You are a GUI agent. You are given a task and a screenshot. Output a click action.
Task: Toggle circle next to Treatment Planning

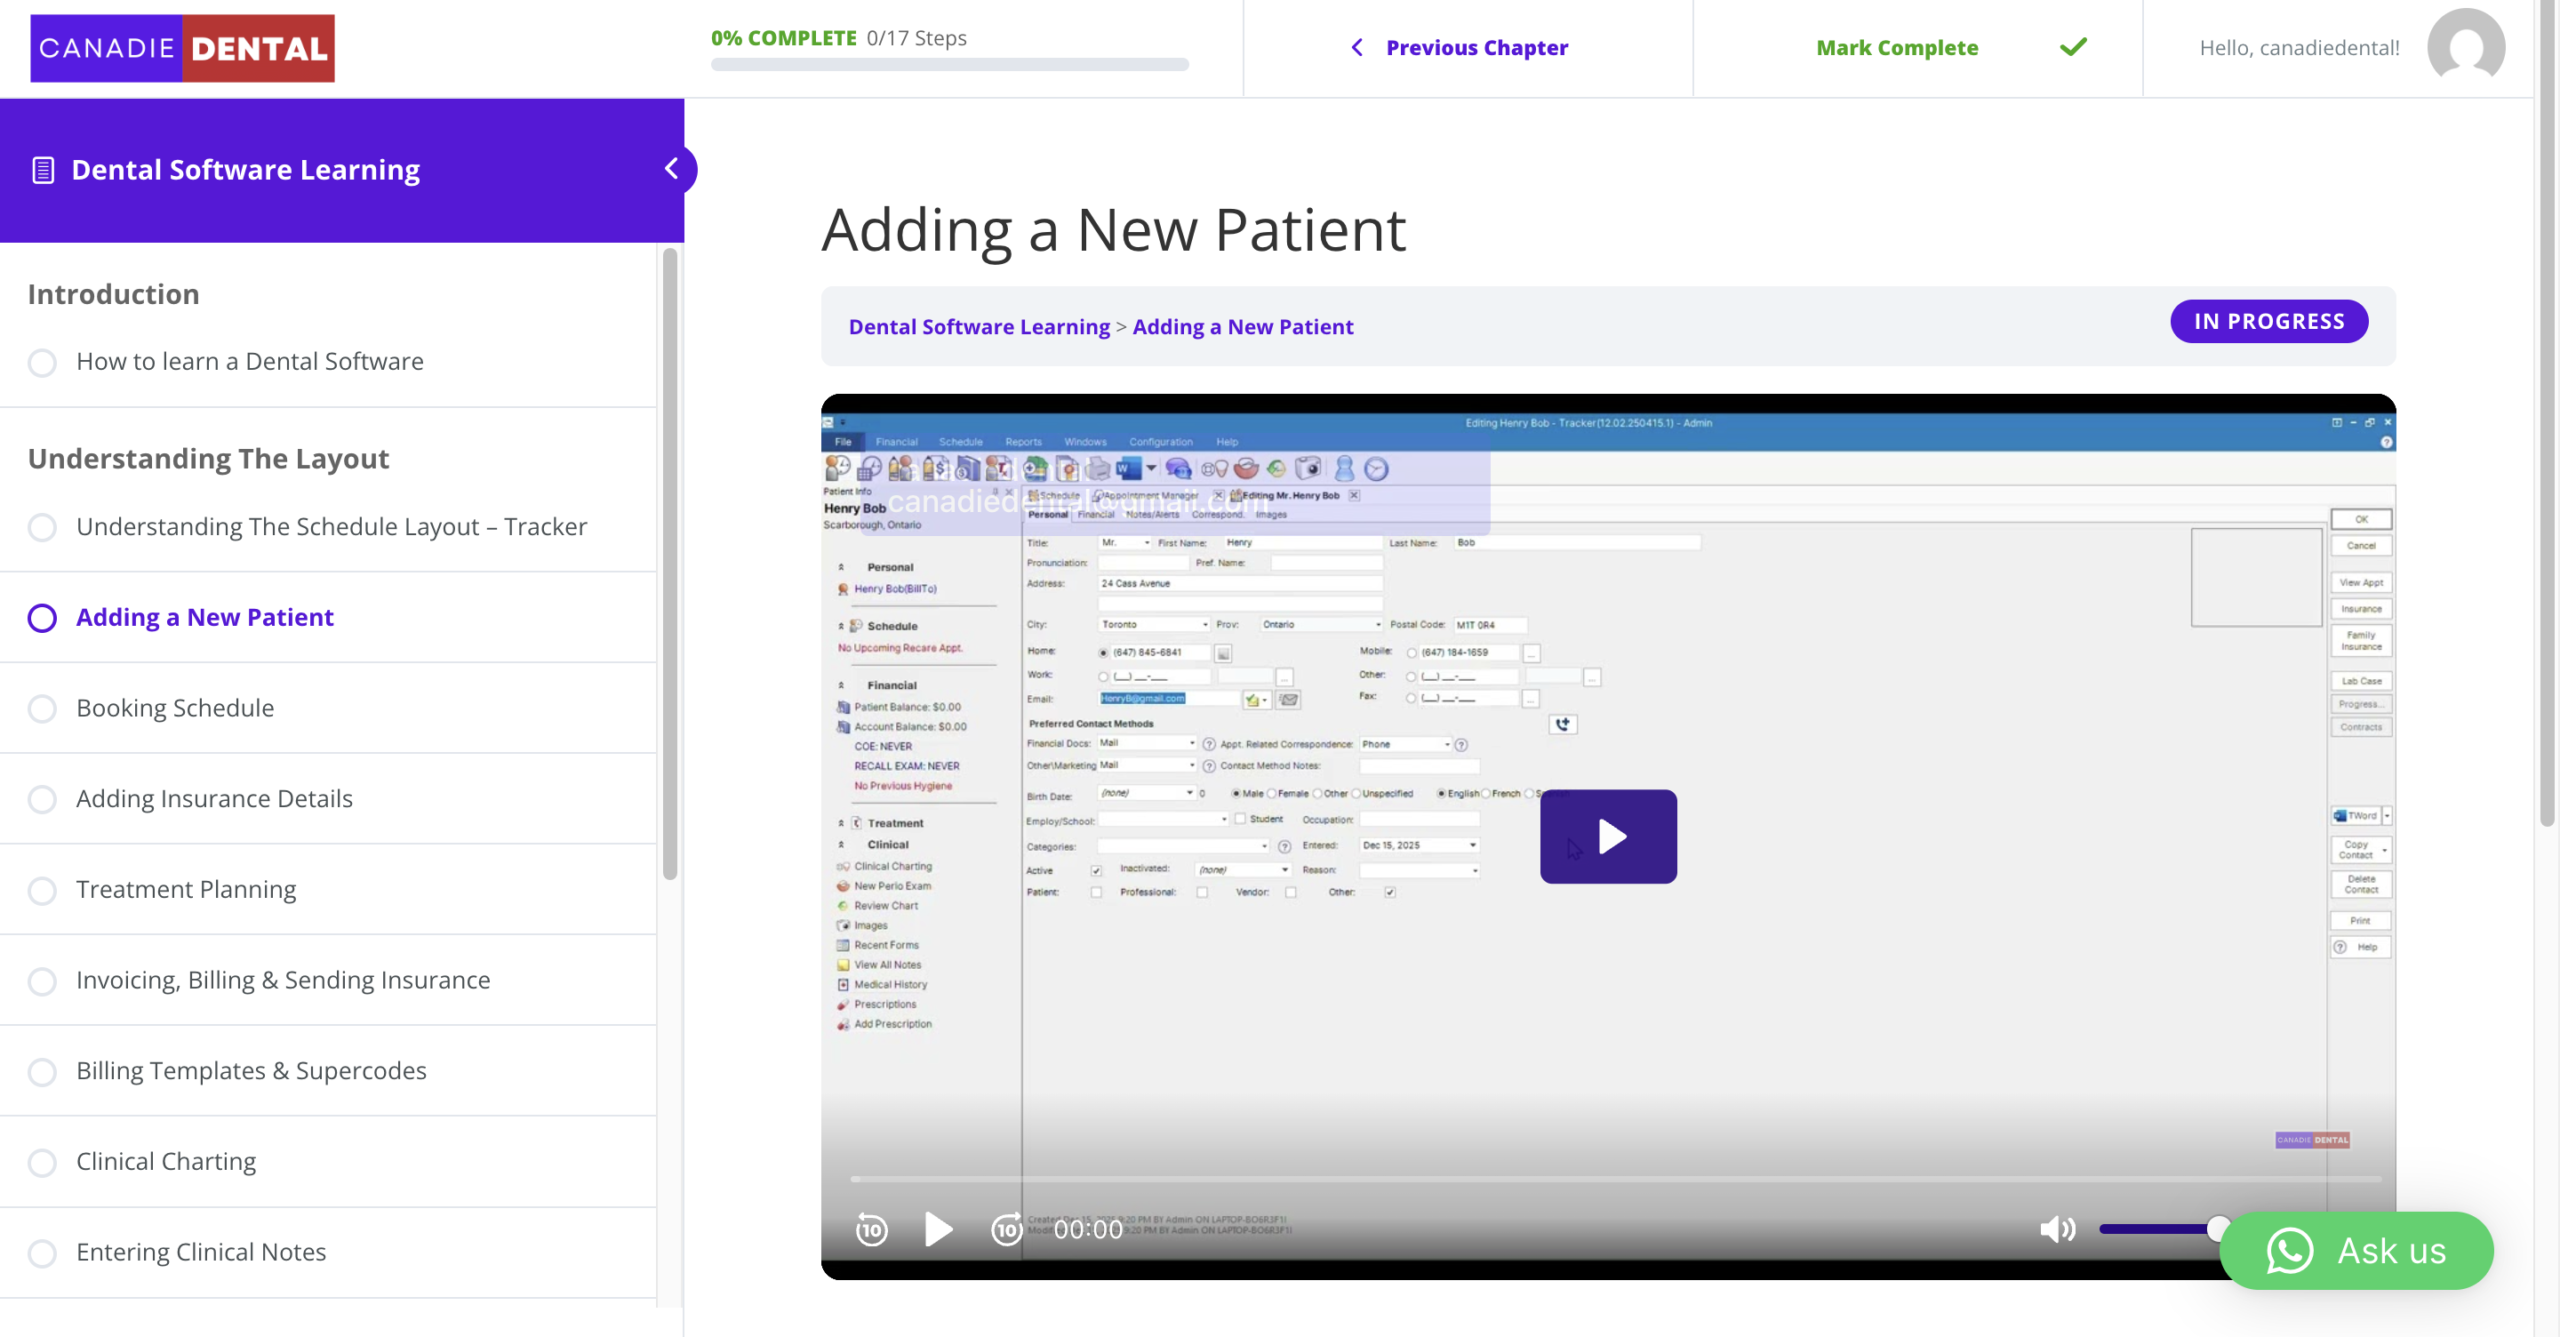42,890
